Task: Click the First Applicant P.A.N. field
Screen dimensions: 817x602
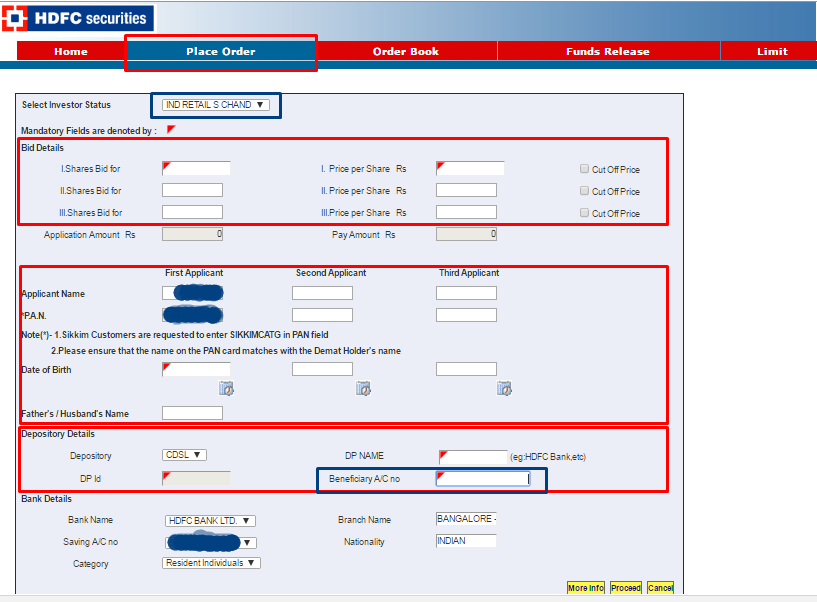Action: pyautogui.click(x=192, y=315)
